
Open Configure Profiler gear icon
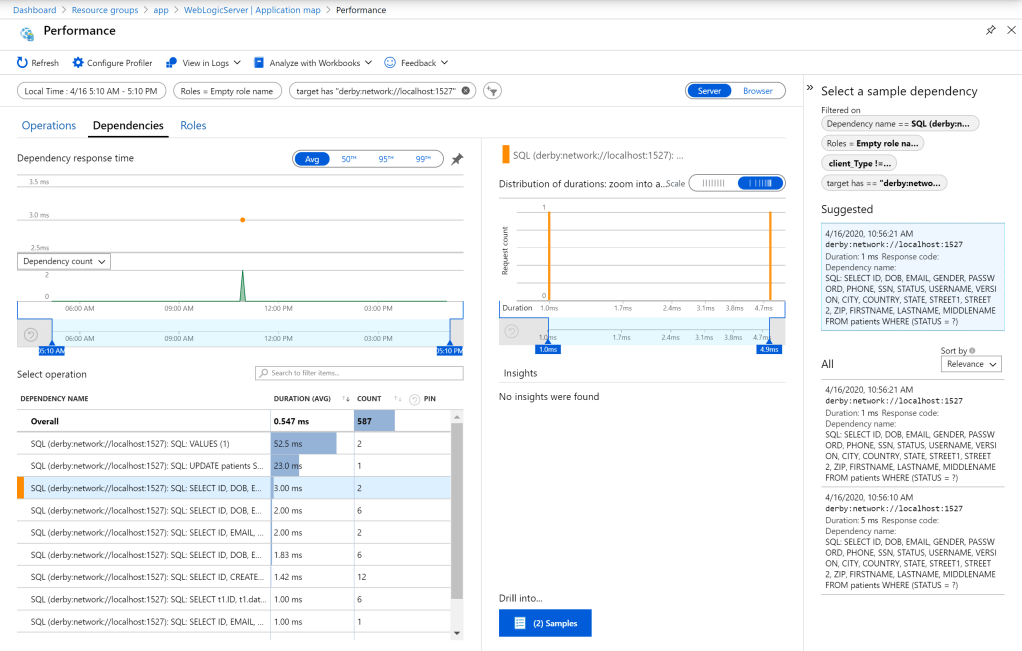point(78,63)
